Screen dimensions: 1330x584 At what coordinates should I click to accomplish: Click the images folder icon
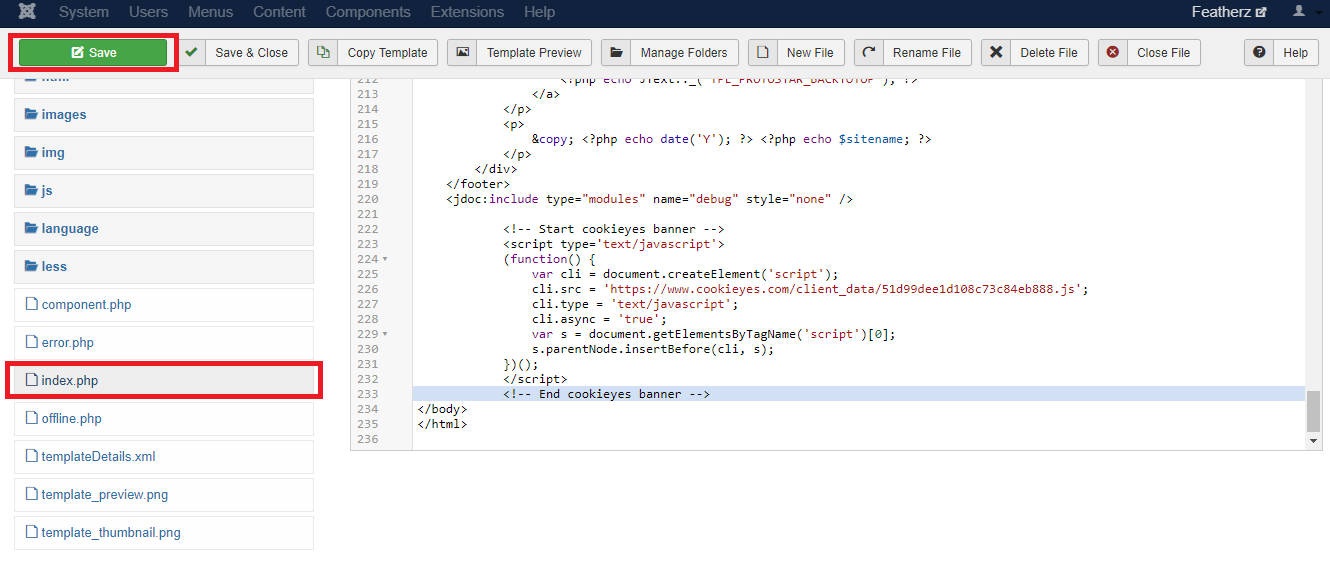31,114
